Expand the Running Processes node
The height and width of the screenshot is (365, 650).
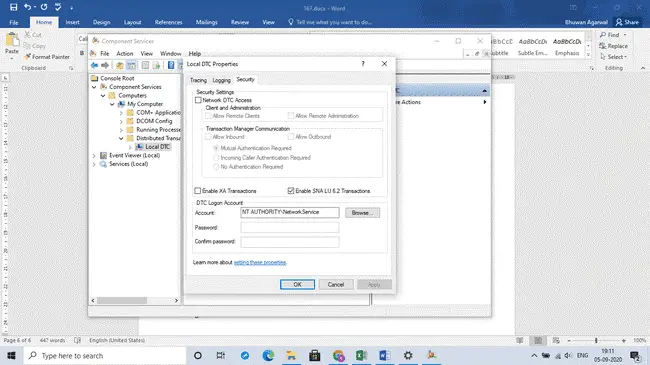[x=121, y=130]
